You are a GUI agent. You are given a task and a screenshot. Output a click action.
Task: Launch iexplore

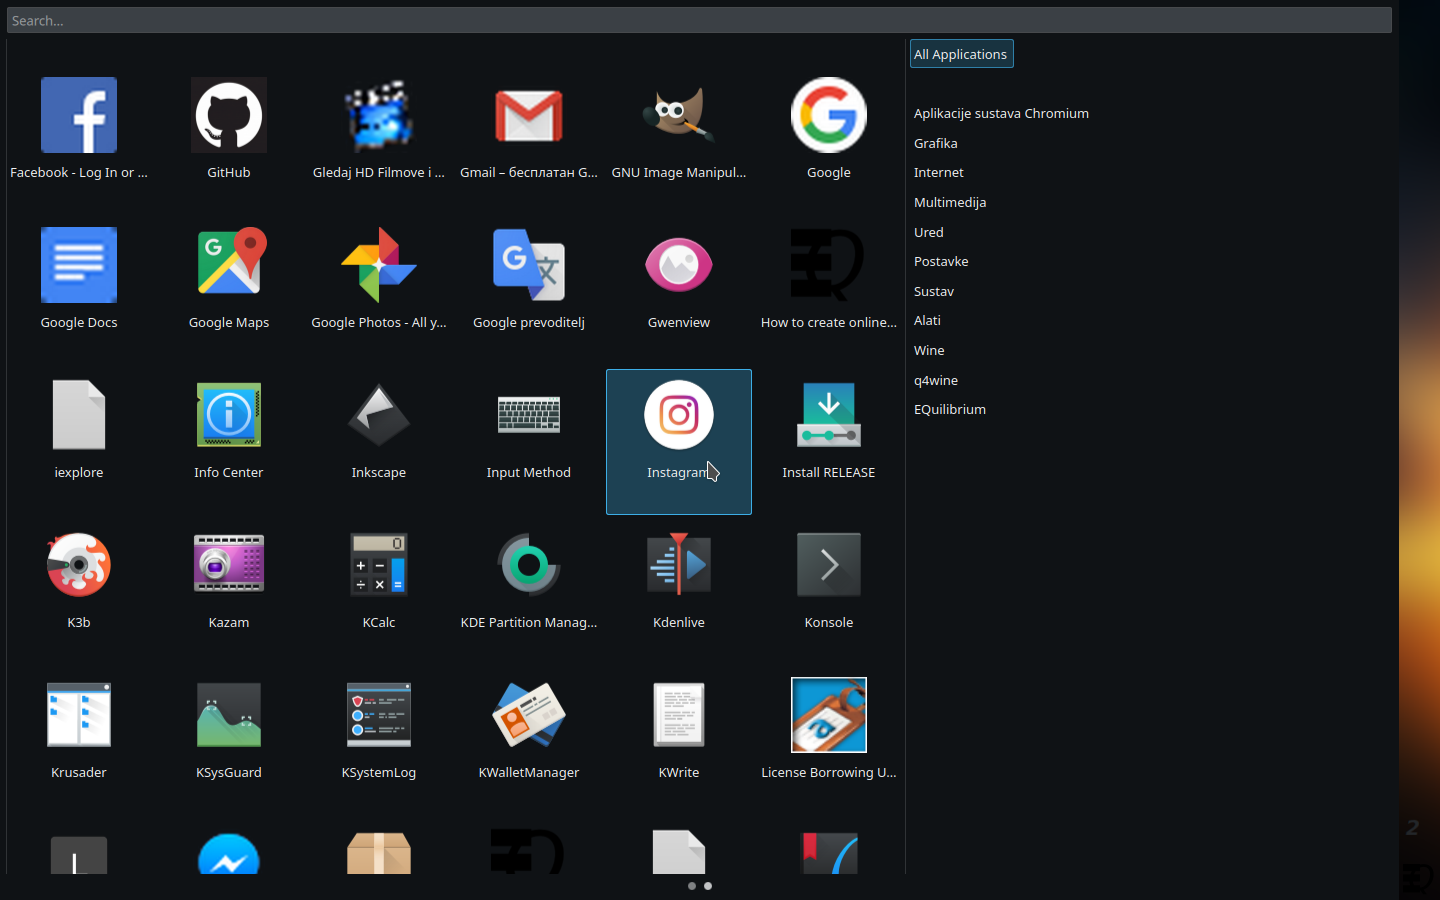coord(79,415)
